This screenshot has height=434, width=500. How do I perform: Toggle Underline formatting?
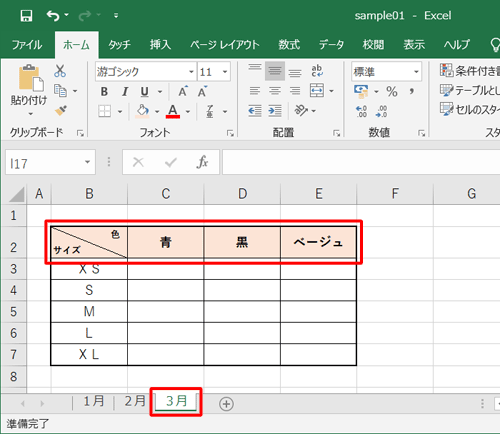click(144, 91)
